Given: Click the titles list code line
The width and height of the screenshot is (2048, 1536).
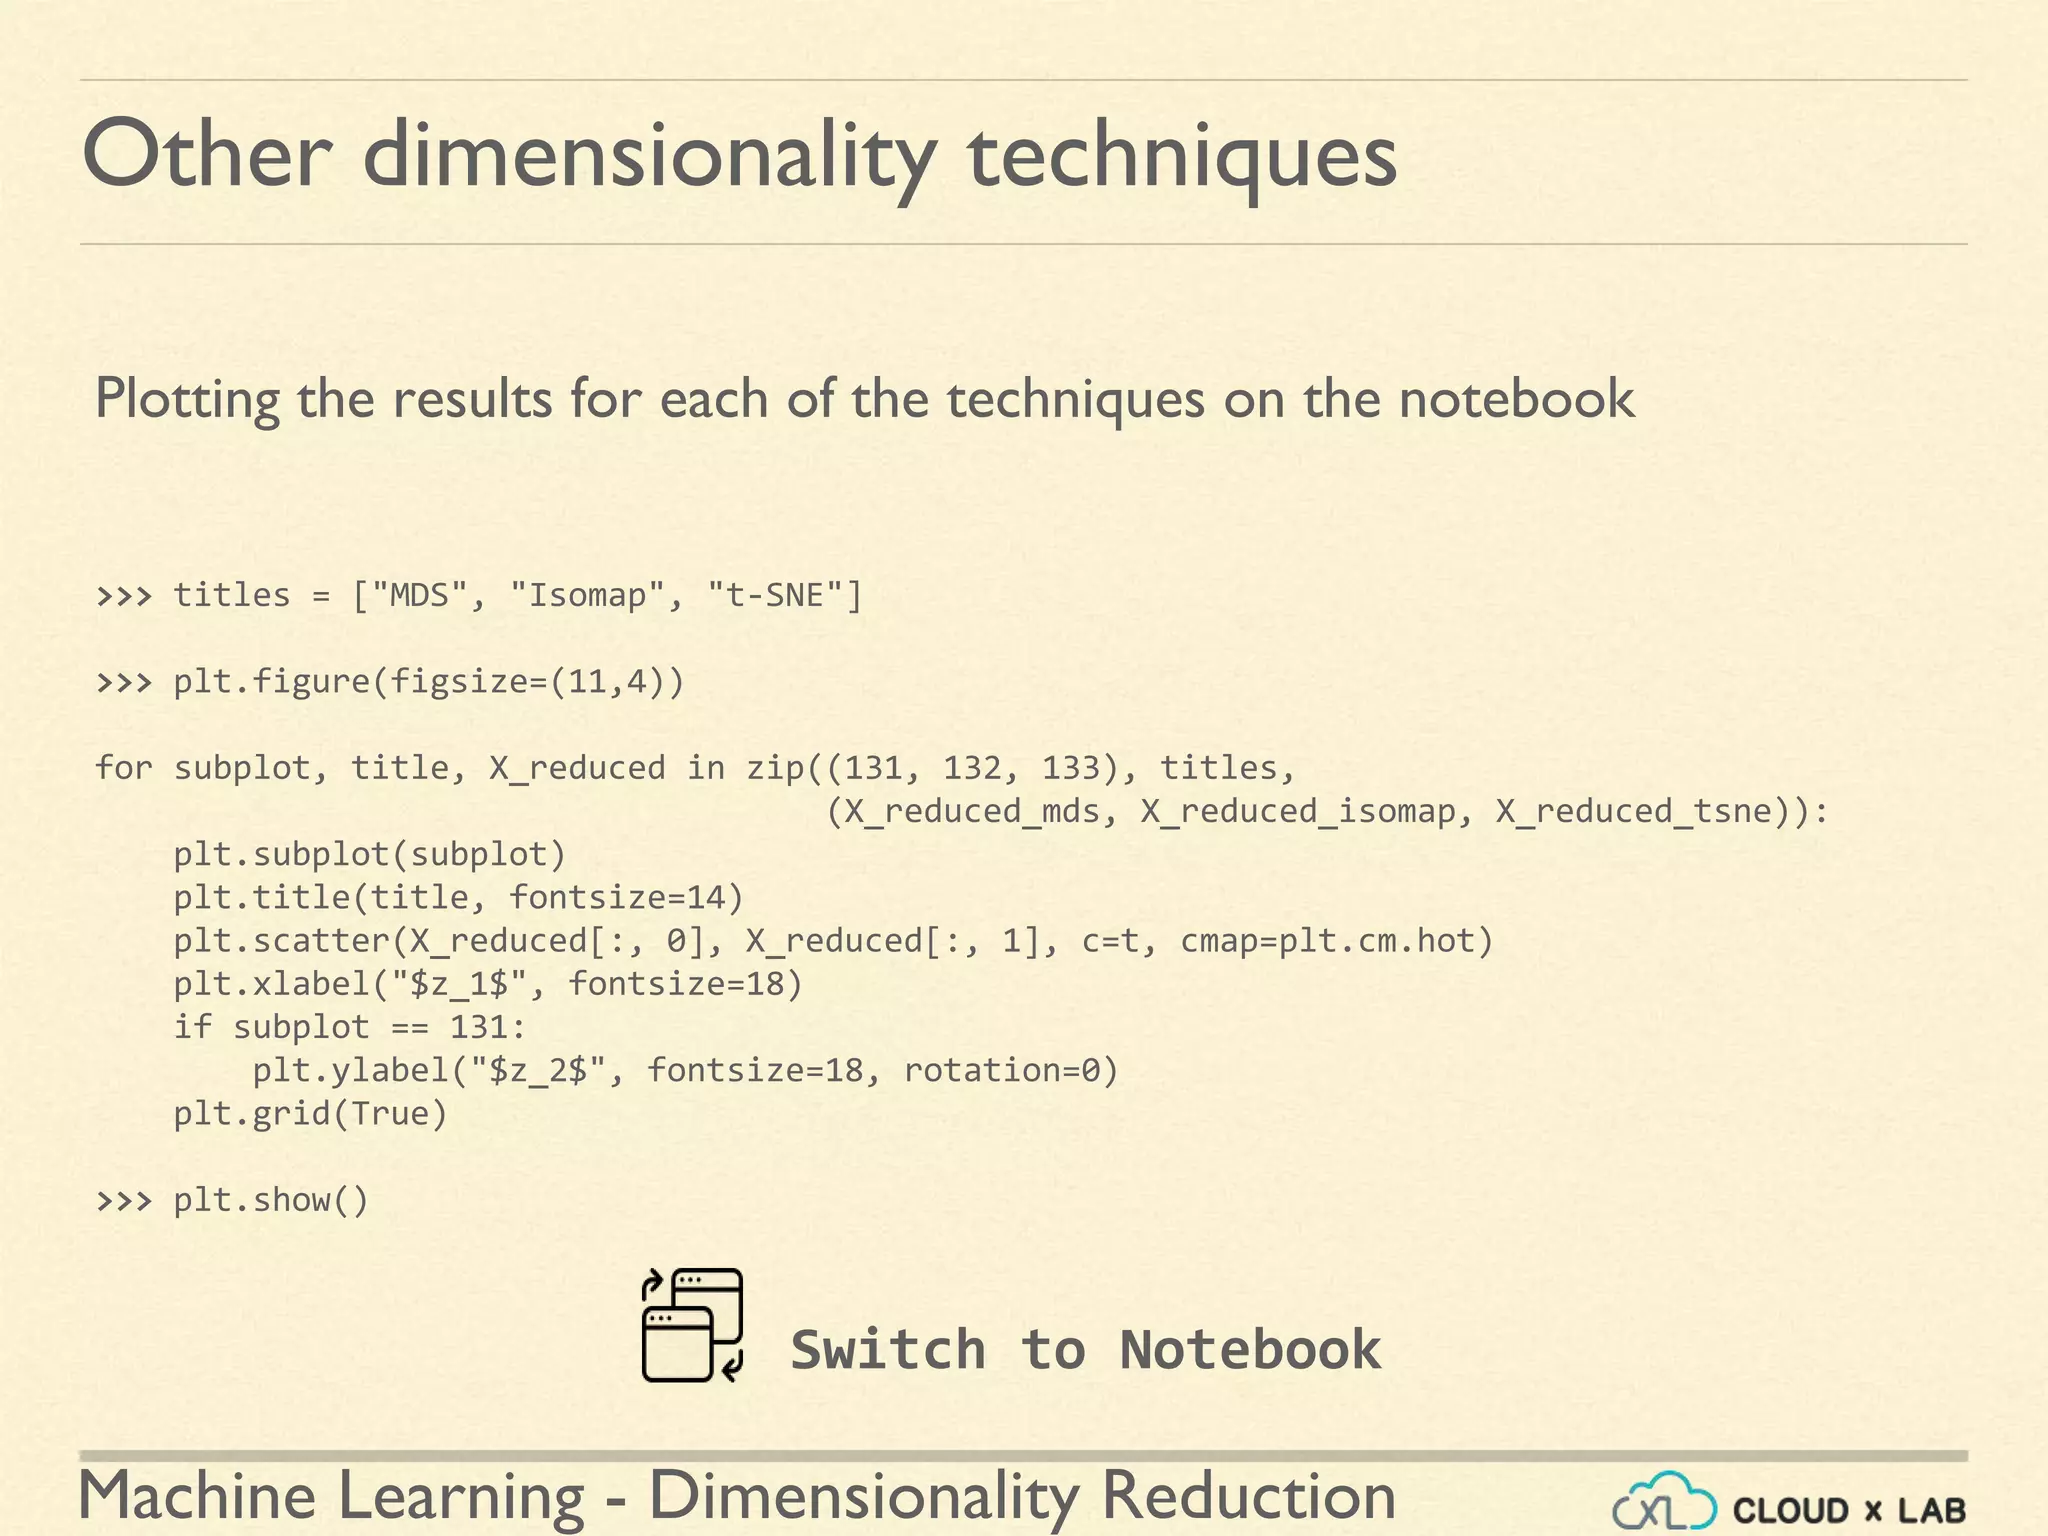Looking at the screenshot, I should coord(479,595).
